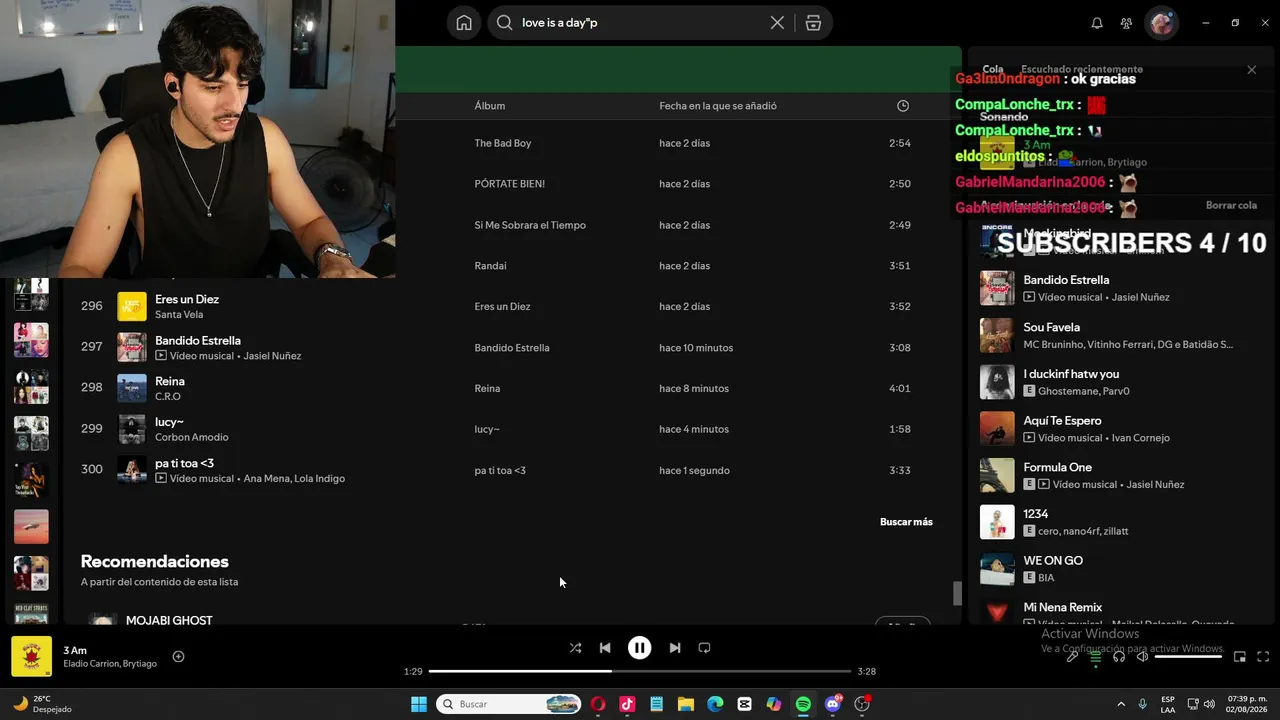Click Borrar cola to clear the queue

click(x=1231, y=206)
